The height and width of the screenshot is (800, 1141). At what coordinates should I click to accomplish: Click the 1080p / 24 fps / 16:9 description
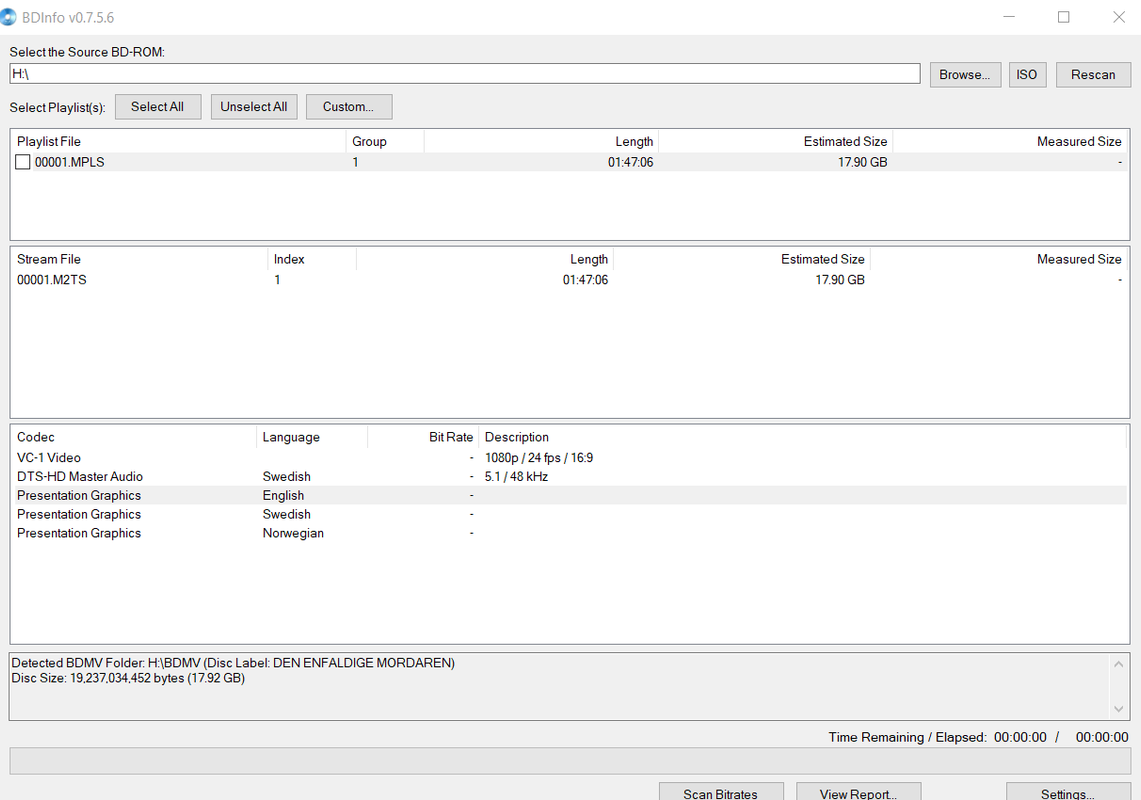pyautogui.click(x=538, y=458)
